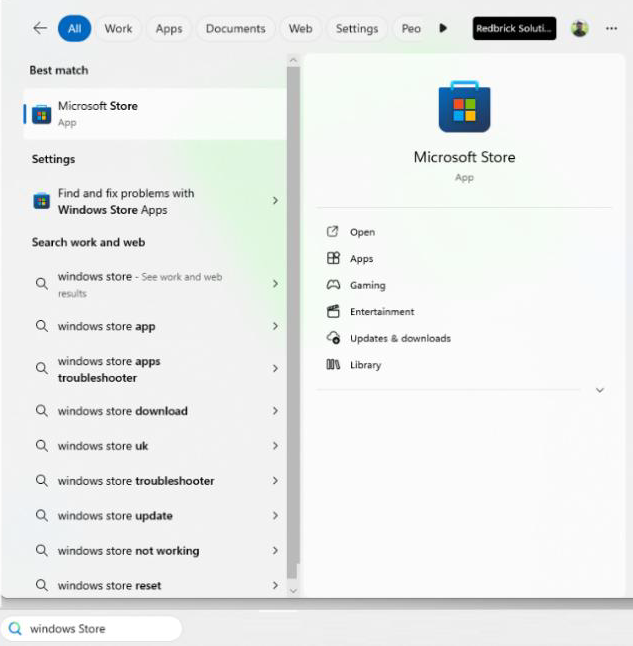The height and width of the screenshot is (646, 633).
Task: Select 'windows store apps troubleshooter' suggestion
Action: tap(155, 369)
